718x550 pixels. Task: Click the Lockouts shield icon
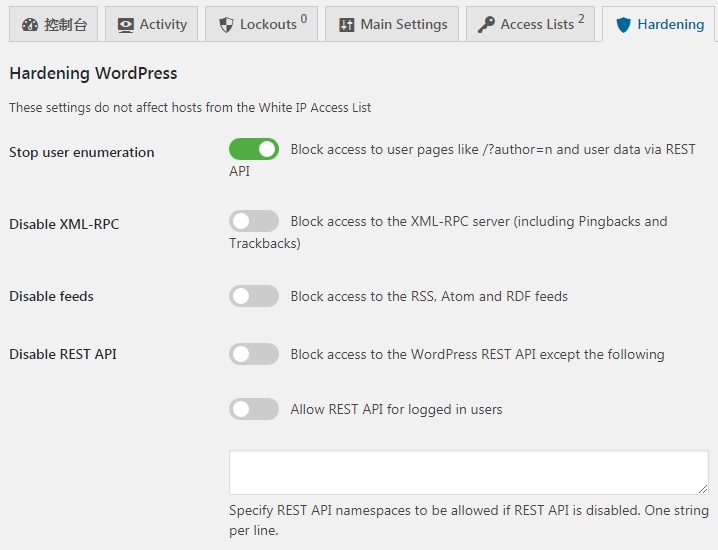tap(226, 25)
